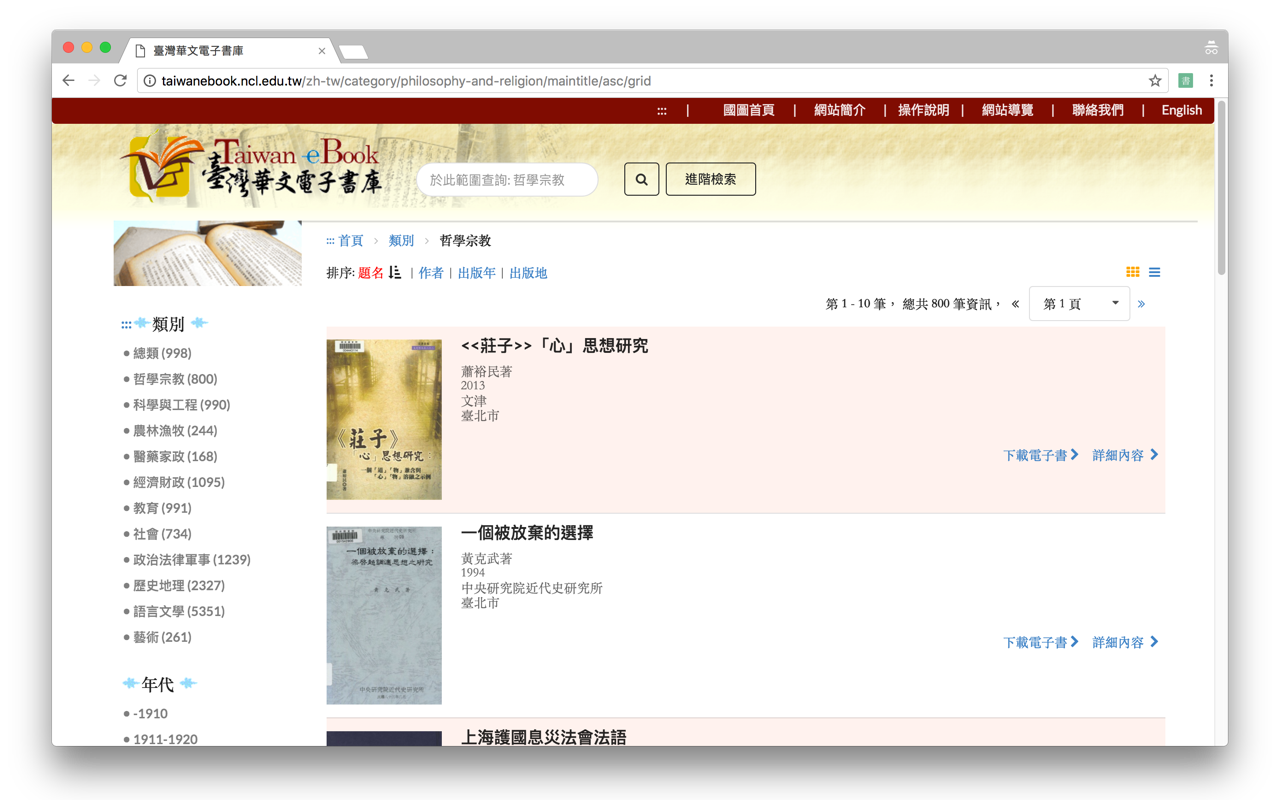The image size is (1280, 800).
Task: Open title <<莊子>>「心」思想研究
Action: [554, 346]
